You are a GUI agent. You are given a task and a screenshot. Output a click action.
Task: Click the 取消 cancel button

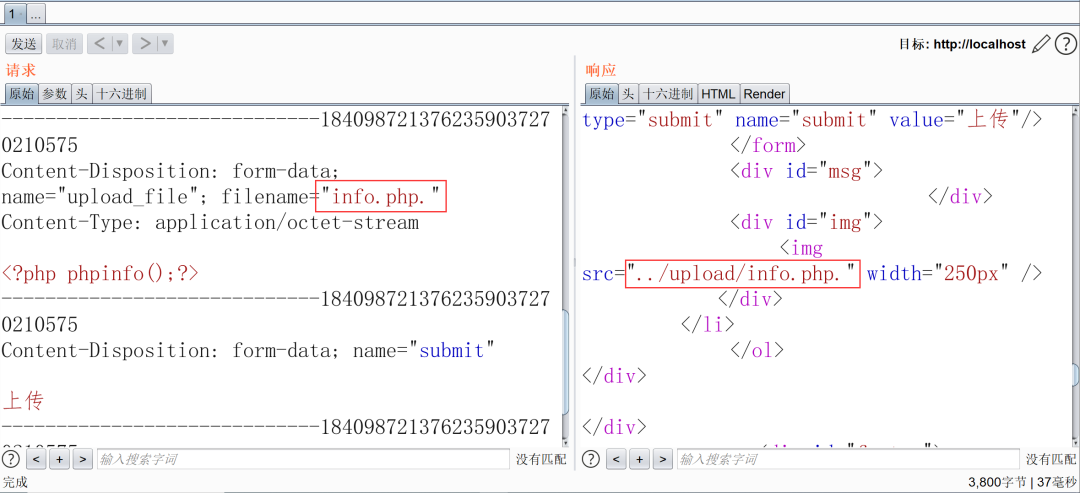coord(64,44)
